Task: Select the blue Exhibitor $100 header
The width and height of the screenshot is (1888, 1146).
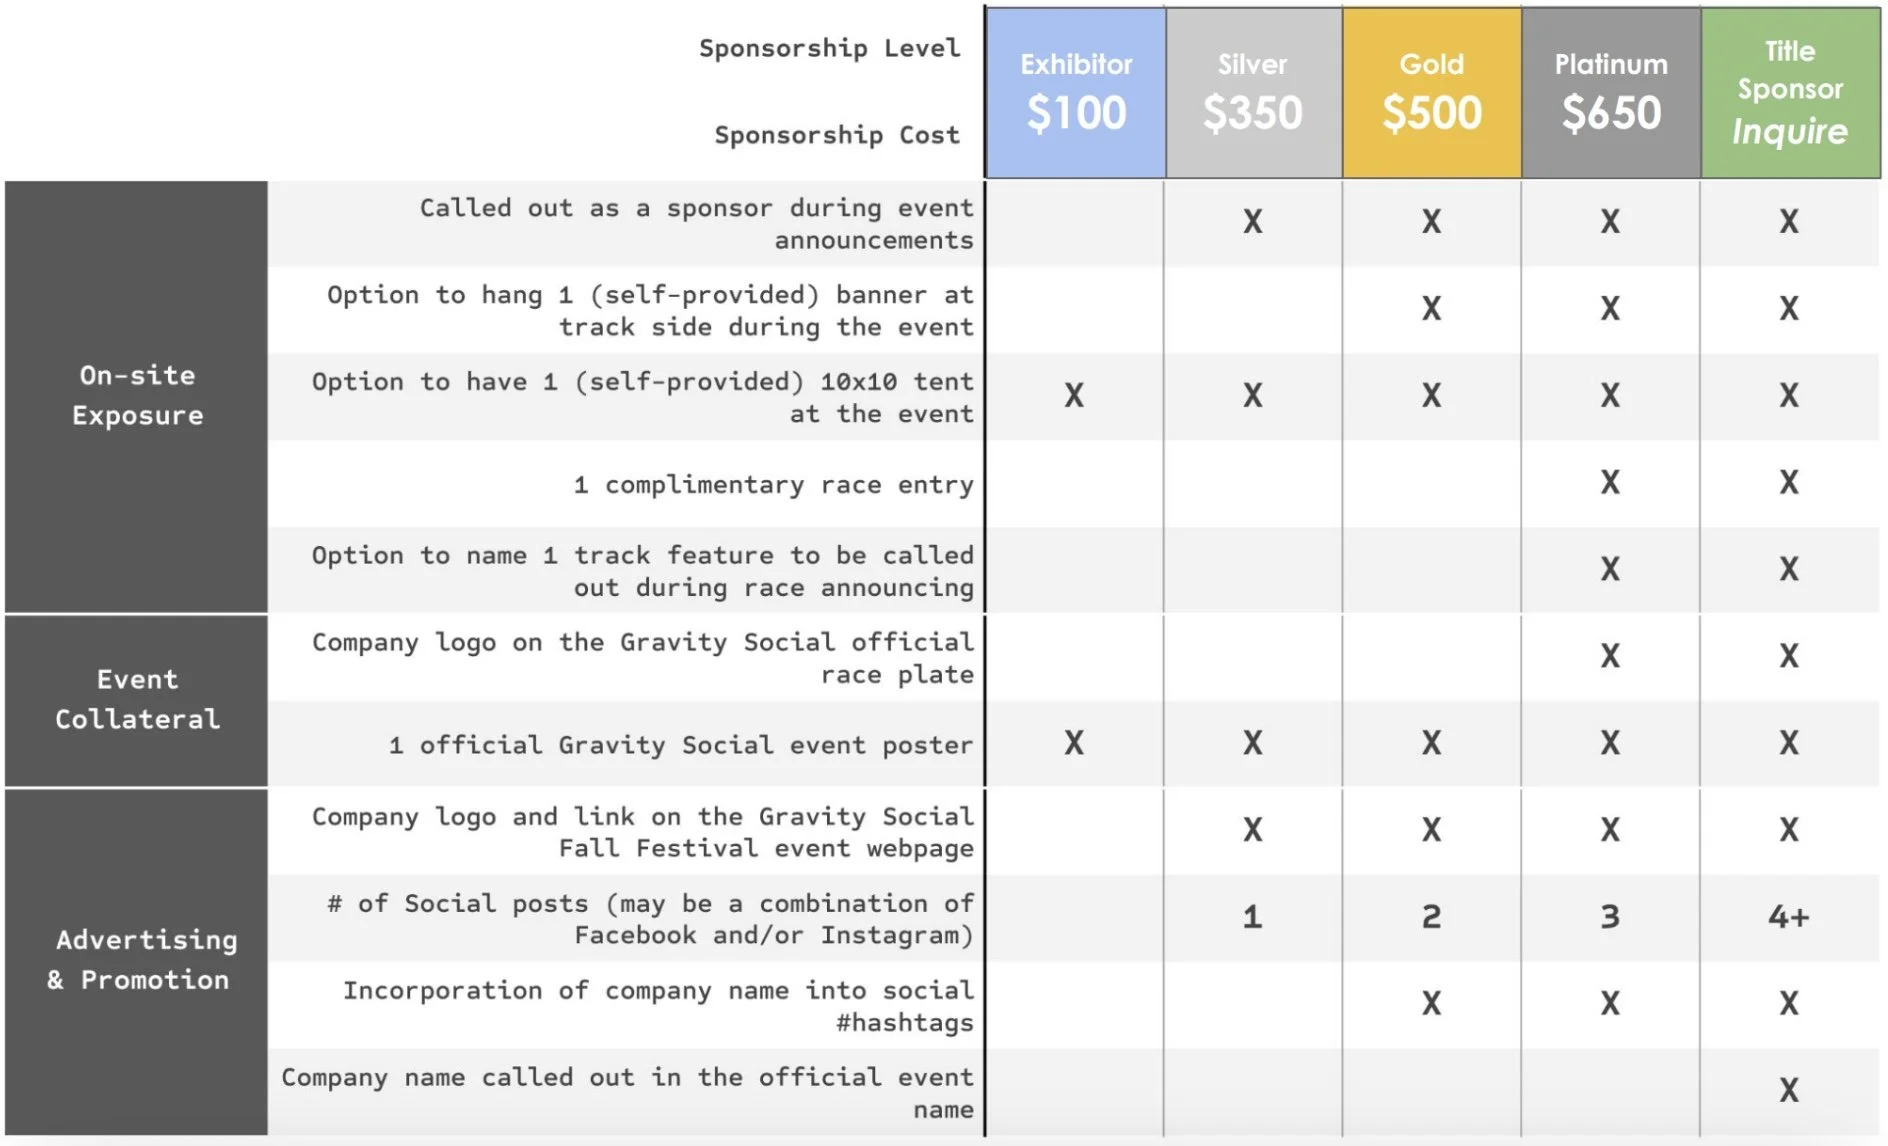Action: pos(1076,93)
